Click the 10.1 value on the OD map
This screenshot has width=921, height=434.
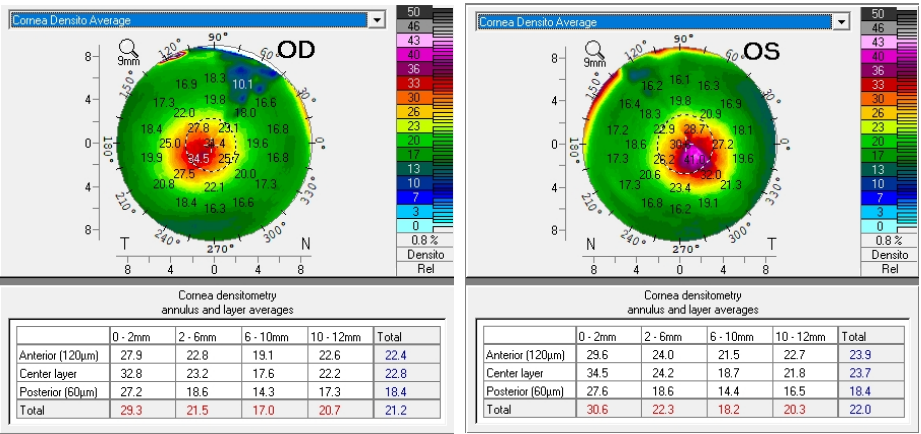point(243,83)
